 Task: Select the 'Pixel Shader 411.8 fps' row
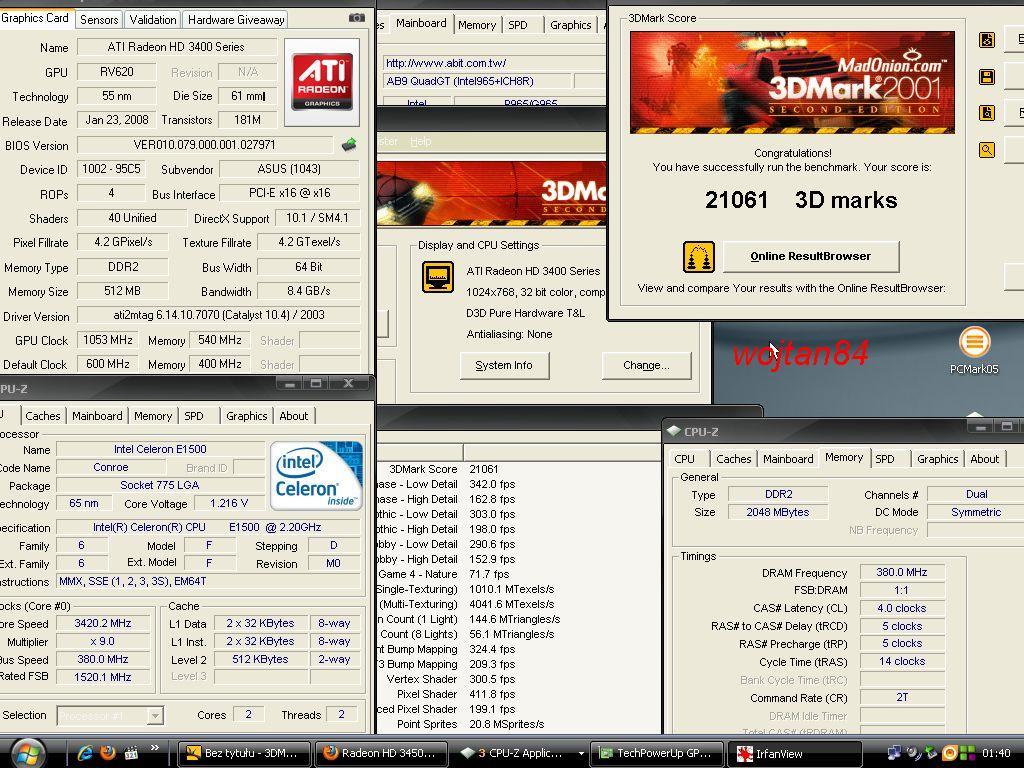[519, 695]
